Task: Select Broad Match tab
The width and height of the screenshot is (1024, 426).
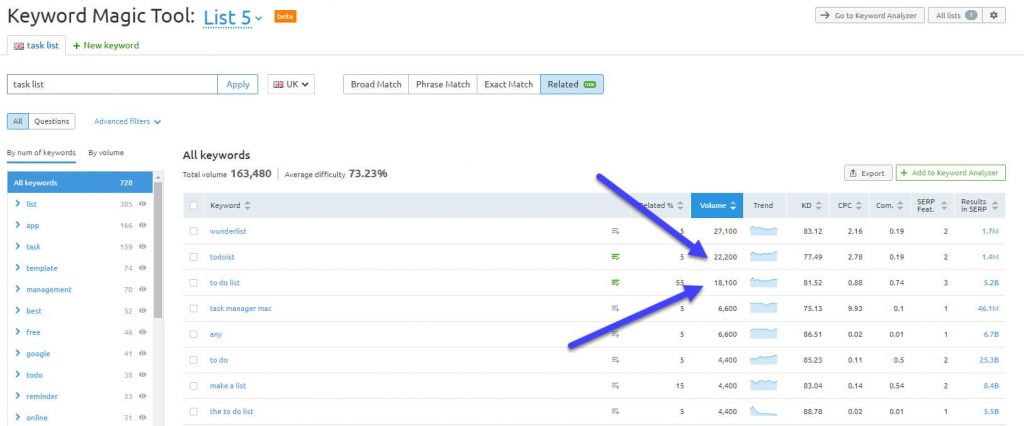Action: coord(376,84)
